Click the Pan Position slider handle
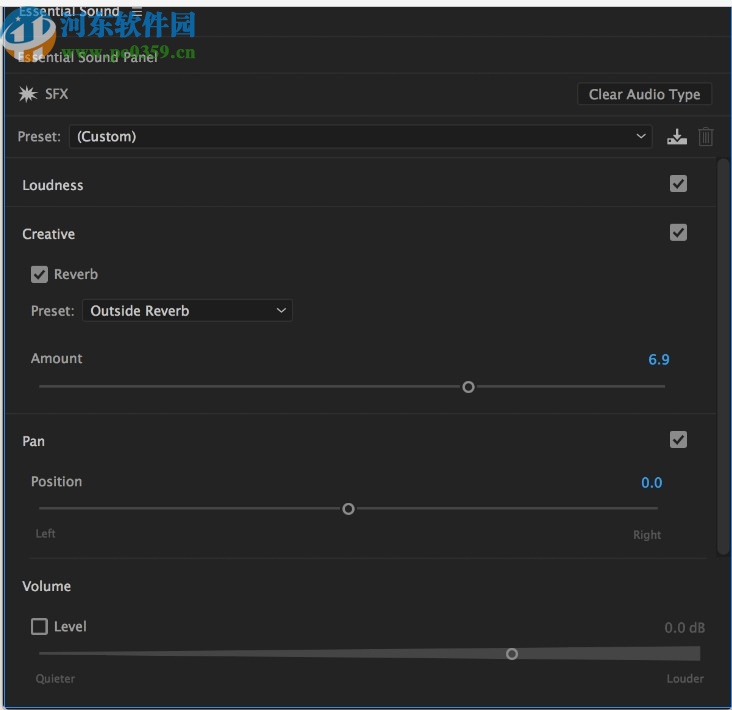 tap(348, 509)
